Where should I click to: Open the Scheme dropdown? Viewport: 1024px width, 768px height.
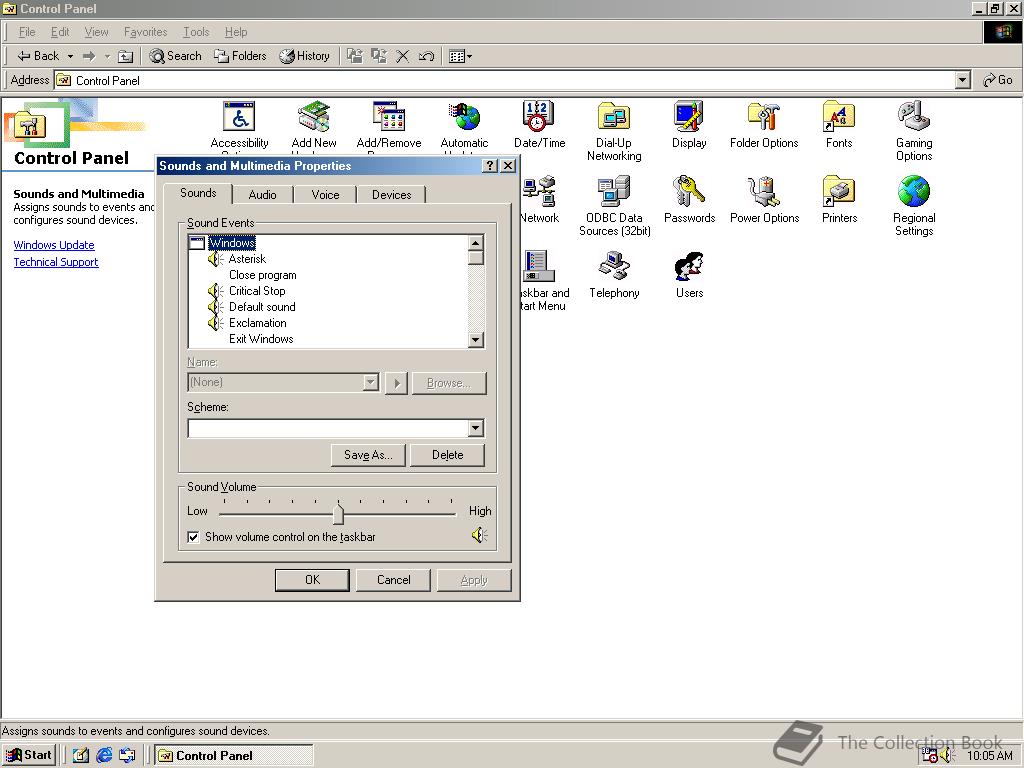pyautogui.click(x=476, y=428)
